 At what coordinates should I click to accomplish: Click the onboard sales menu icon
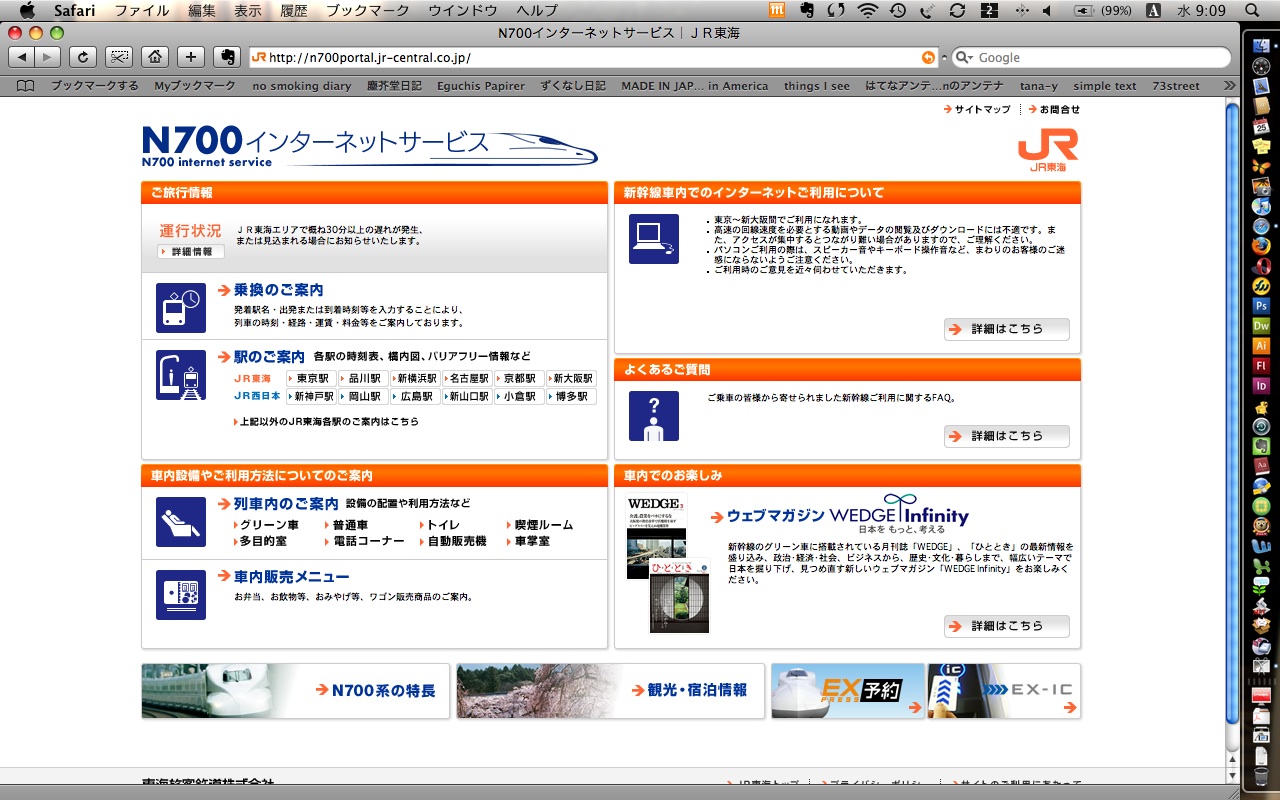click(x=181, y=594)
